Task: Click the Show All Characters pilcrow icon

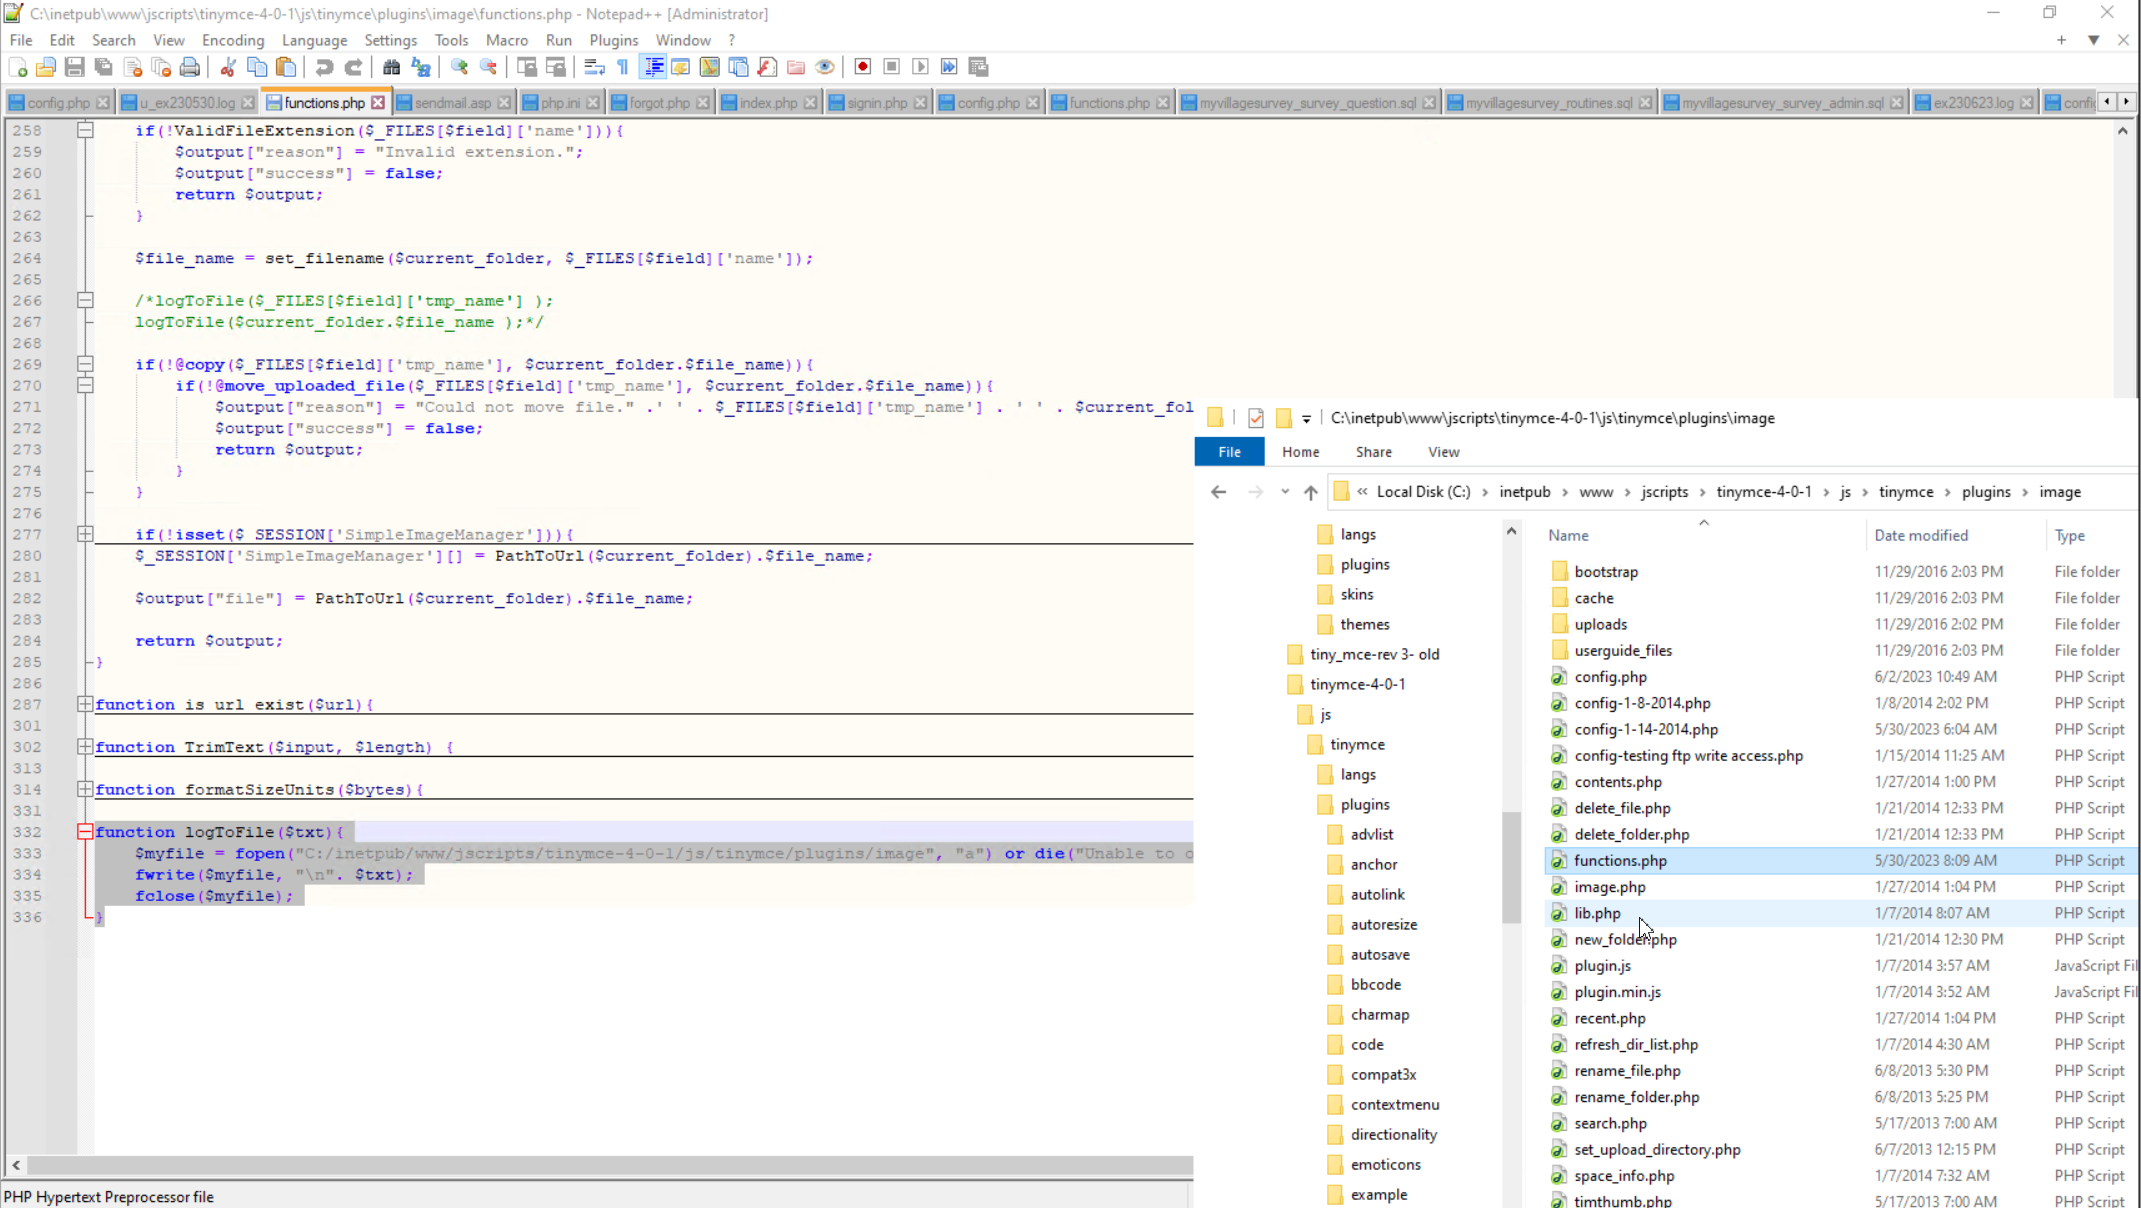Action: (623, 67)
